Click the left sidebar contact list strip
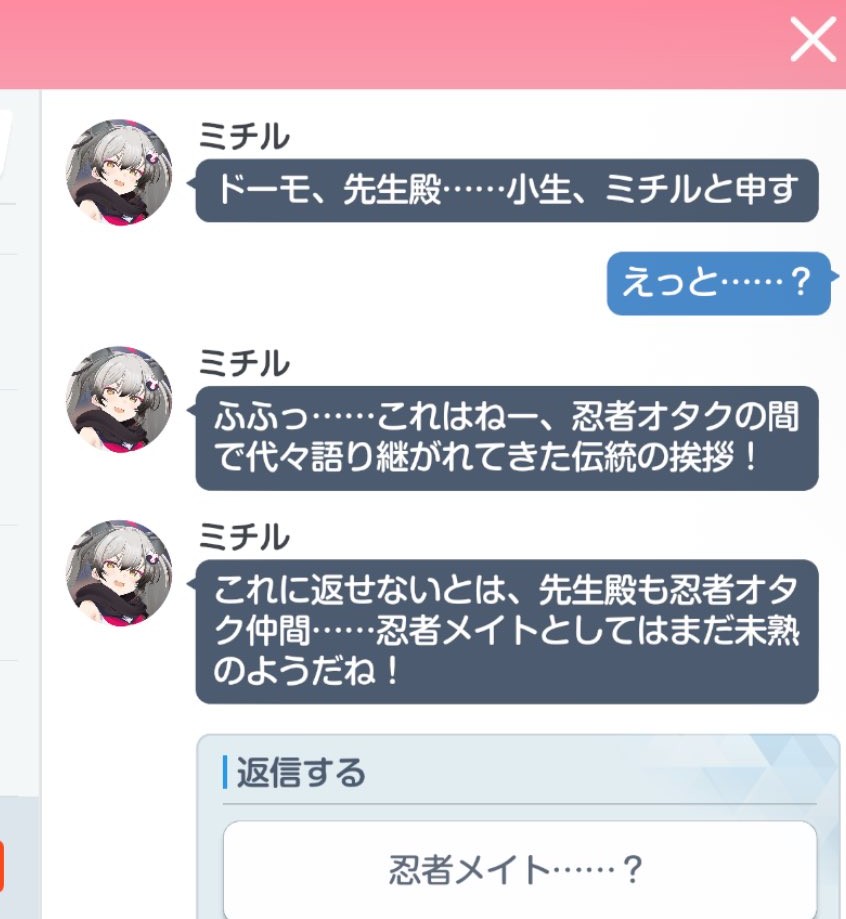Image resolution: width=846 pixels, height=919 pixels. pos(20,445)
